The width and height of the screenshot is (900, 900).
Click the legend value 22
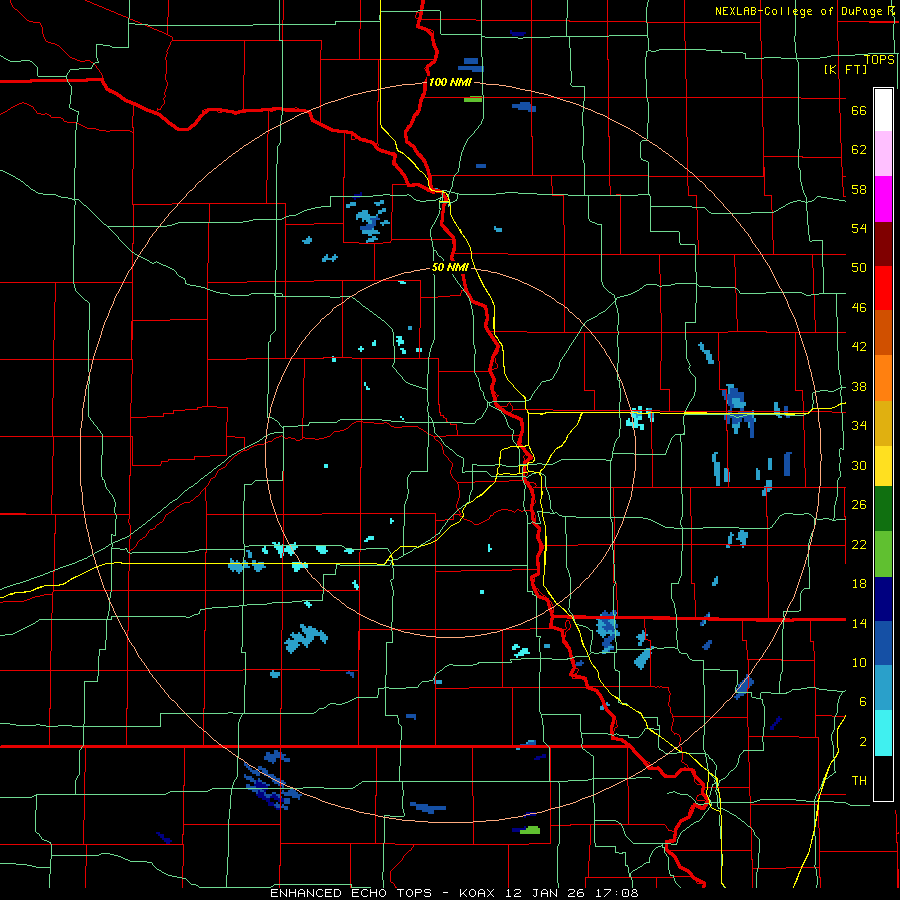pyautogui.click(x=859, y=544)
